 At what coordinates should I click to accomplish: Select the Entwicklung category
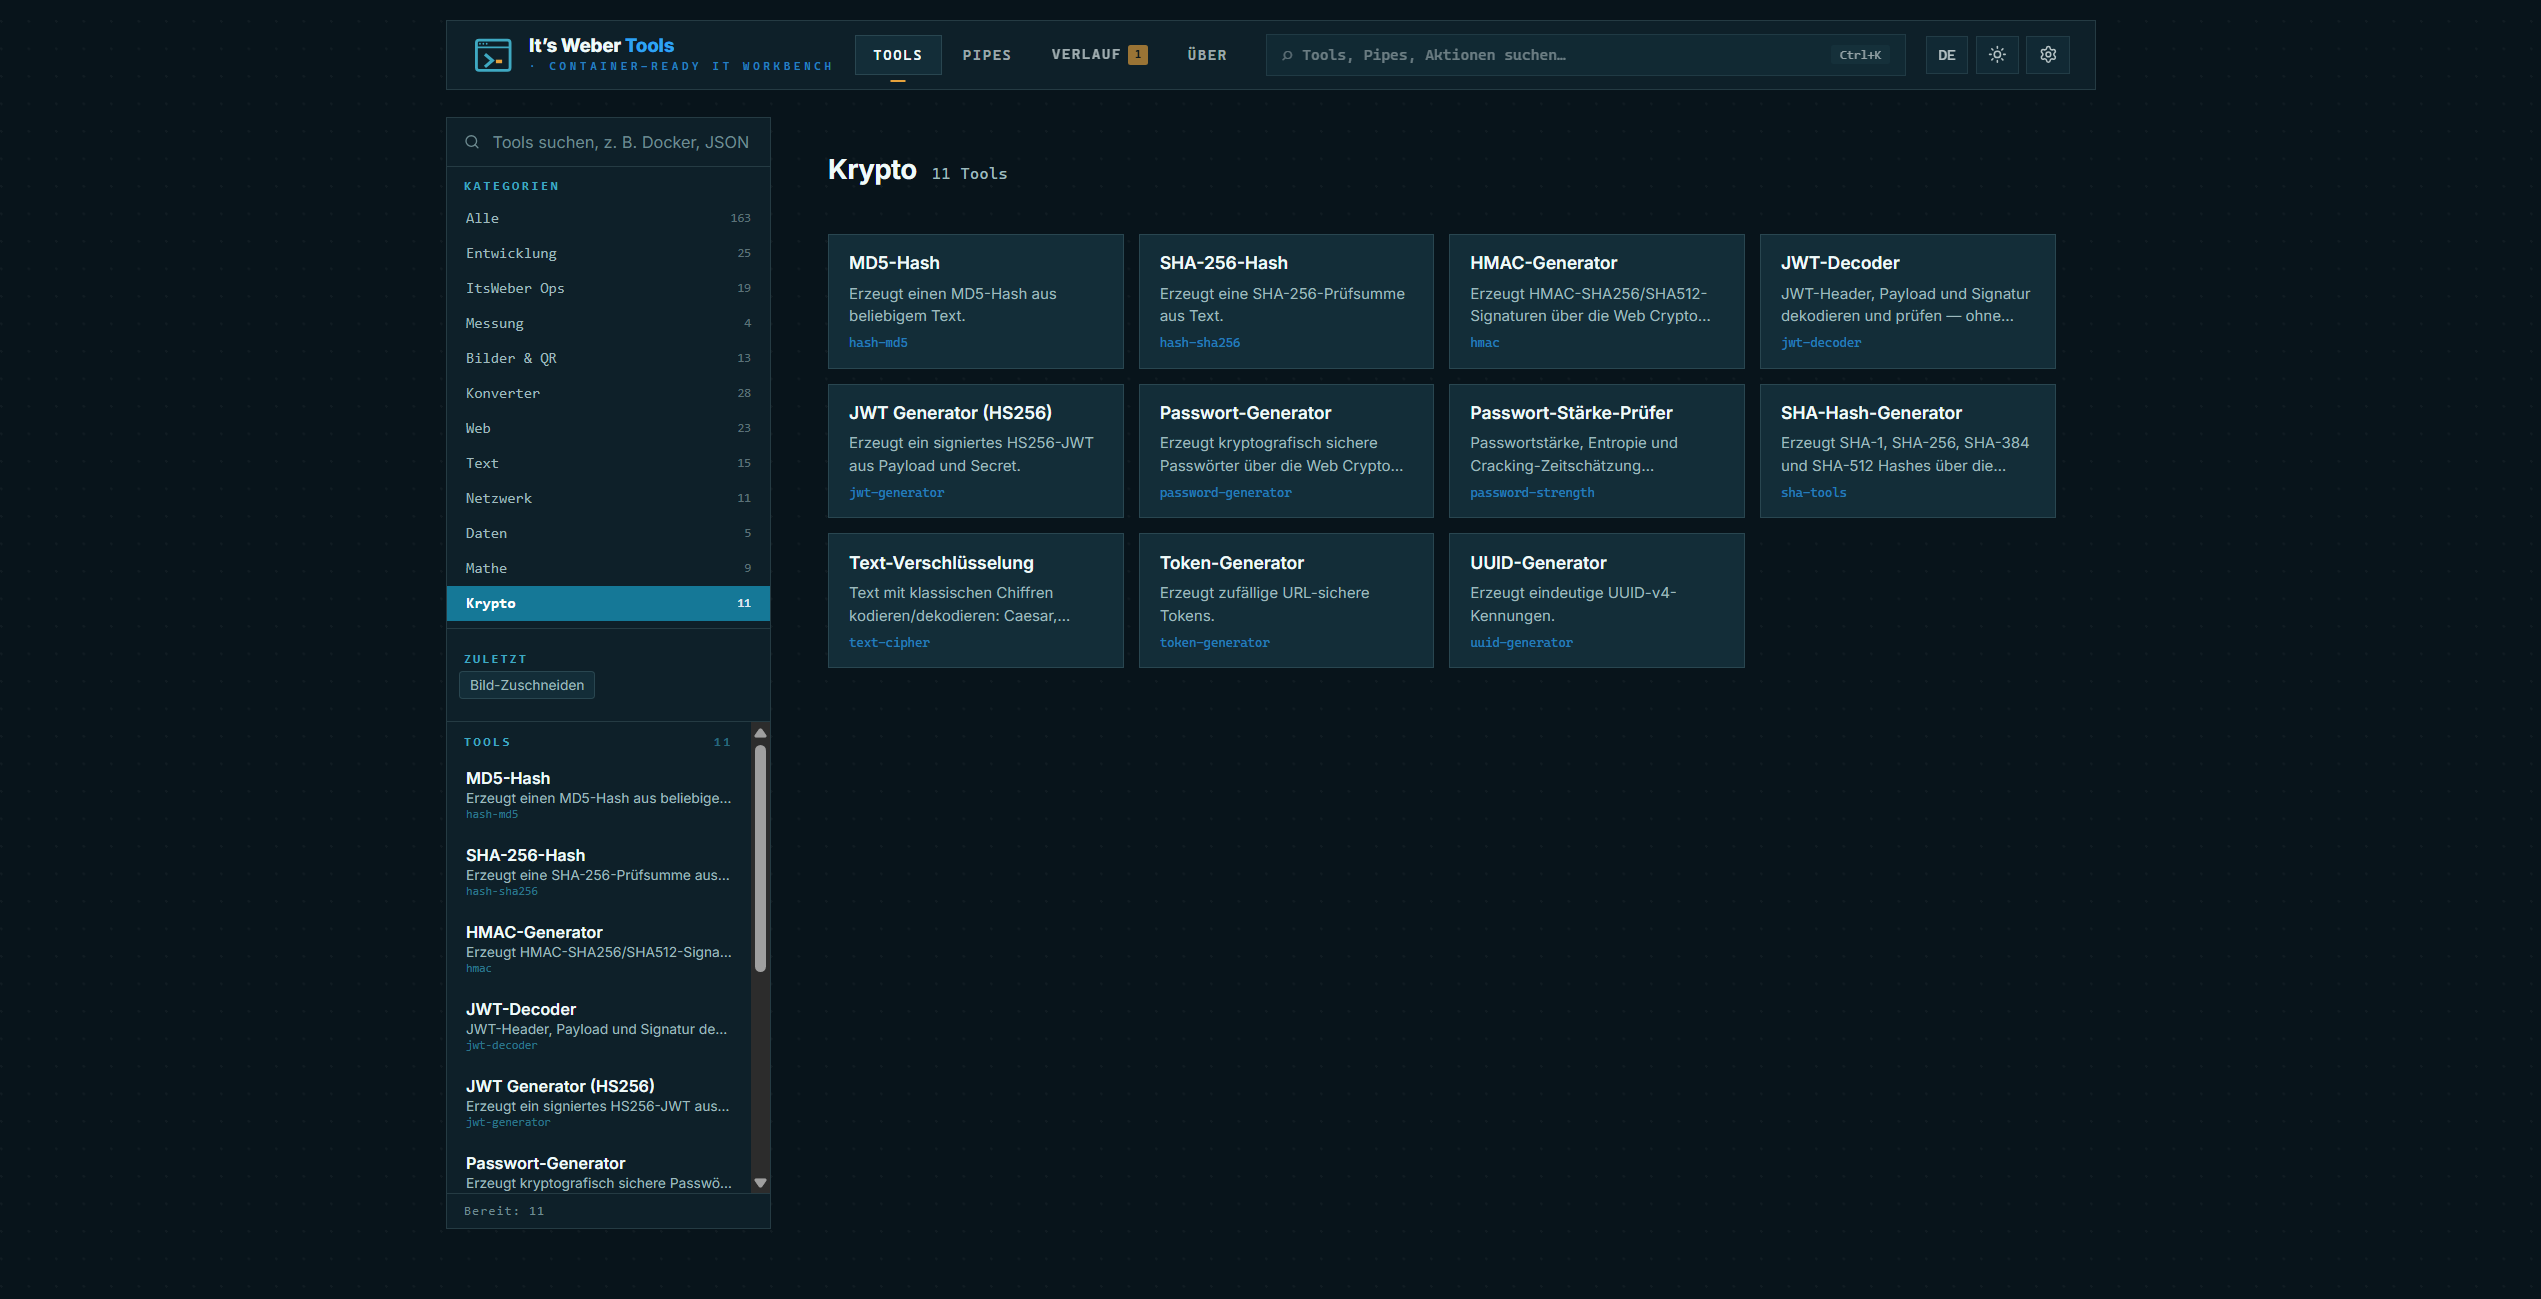click(608, 253)
